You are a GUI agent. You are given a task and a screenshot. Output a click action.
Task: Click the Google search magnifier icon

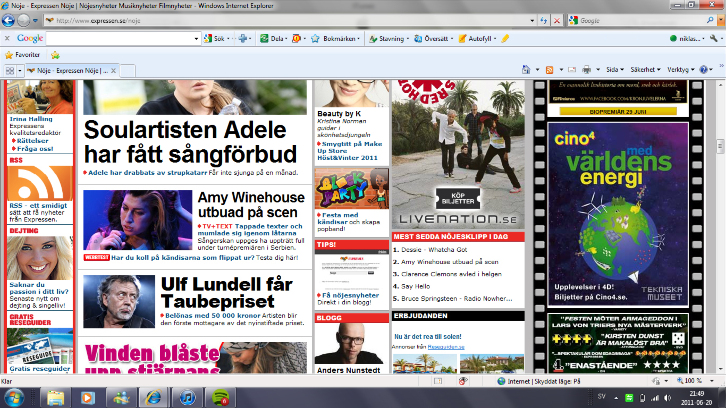click(710, 20)
